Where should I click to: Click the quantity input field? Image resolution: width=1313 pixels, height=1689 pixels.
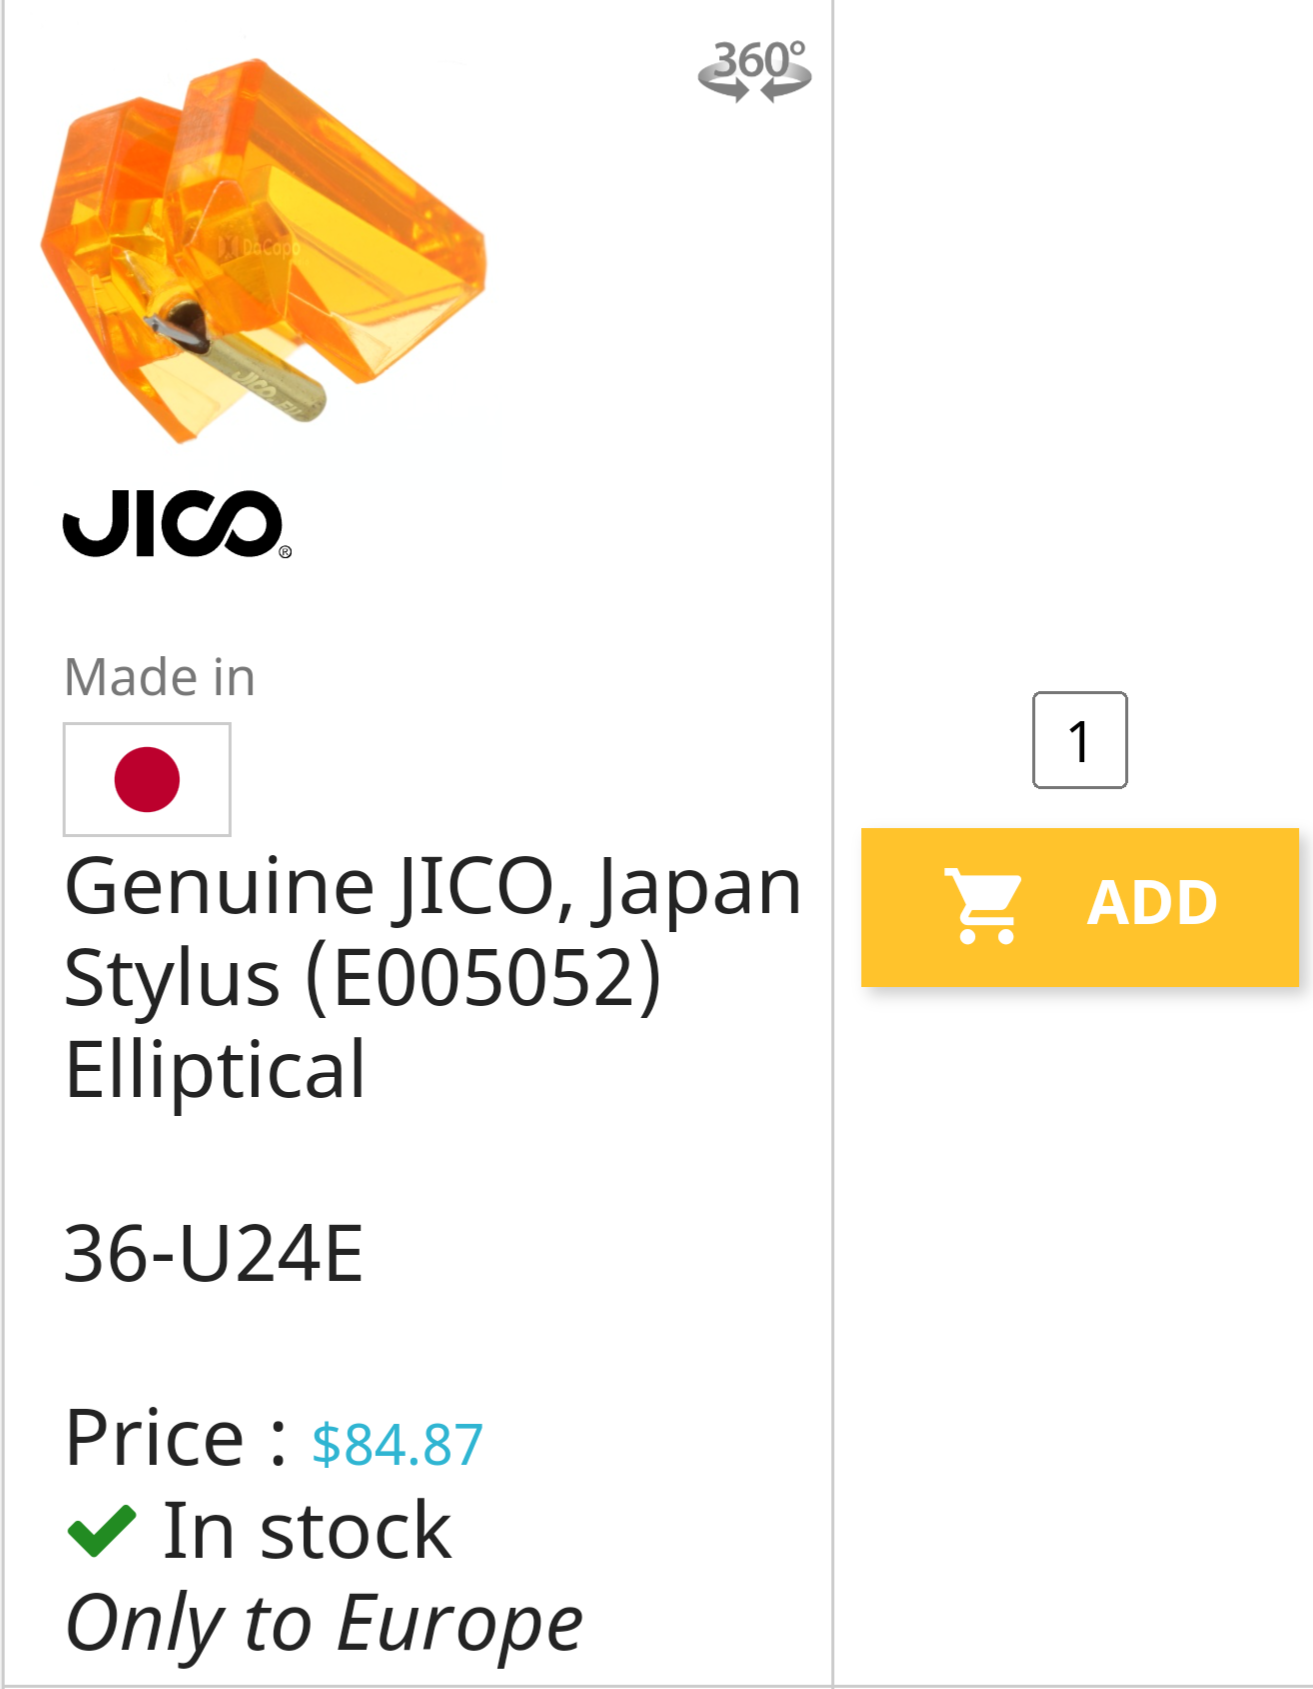tap(1079, 740)
